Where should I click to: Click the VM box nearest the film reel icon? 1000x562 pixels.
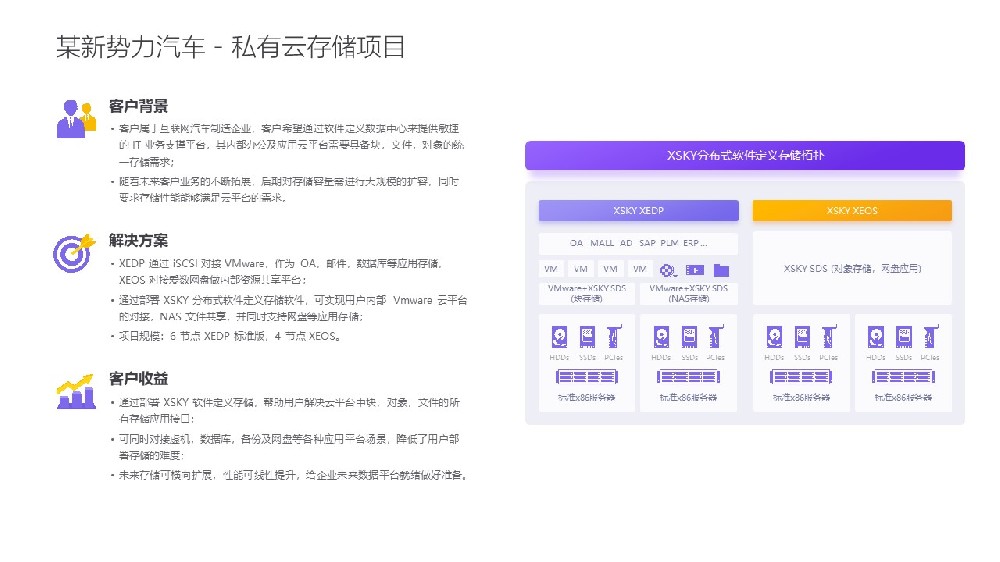click(641, 269)
